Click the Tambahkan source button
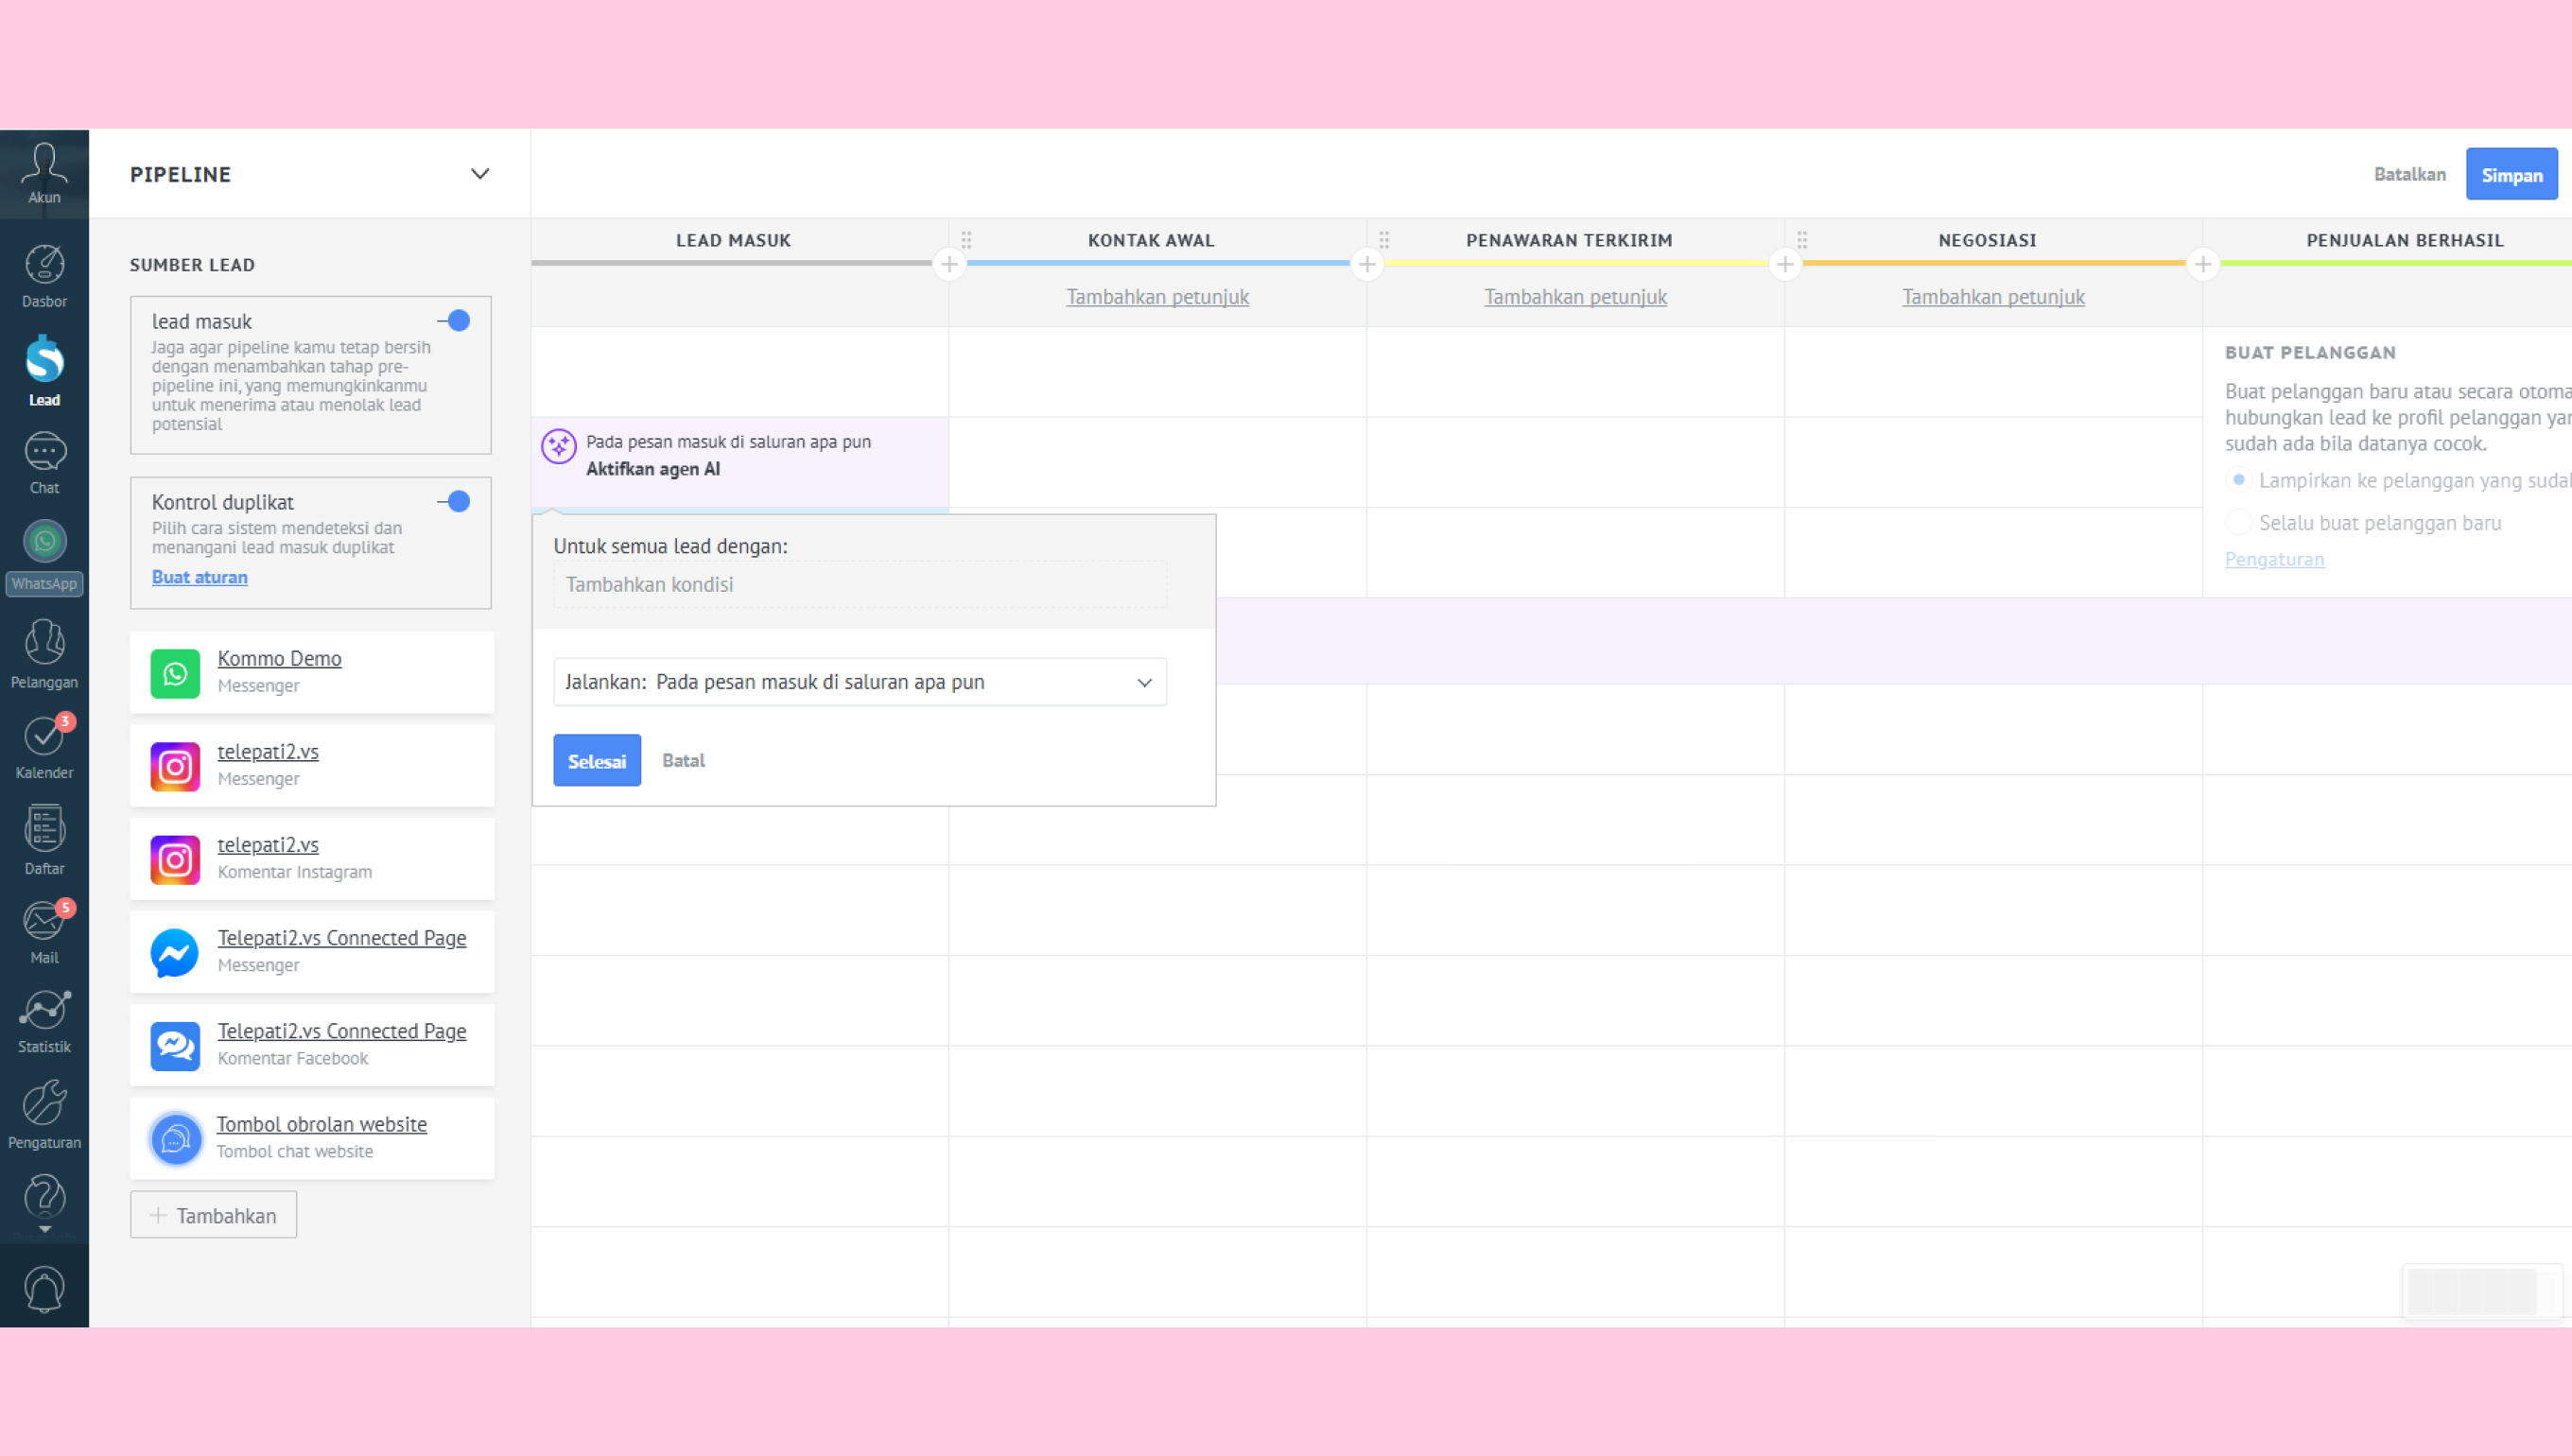The image size is (2572, 1456). click(x=213, y=1215)
